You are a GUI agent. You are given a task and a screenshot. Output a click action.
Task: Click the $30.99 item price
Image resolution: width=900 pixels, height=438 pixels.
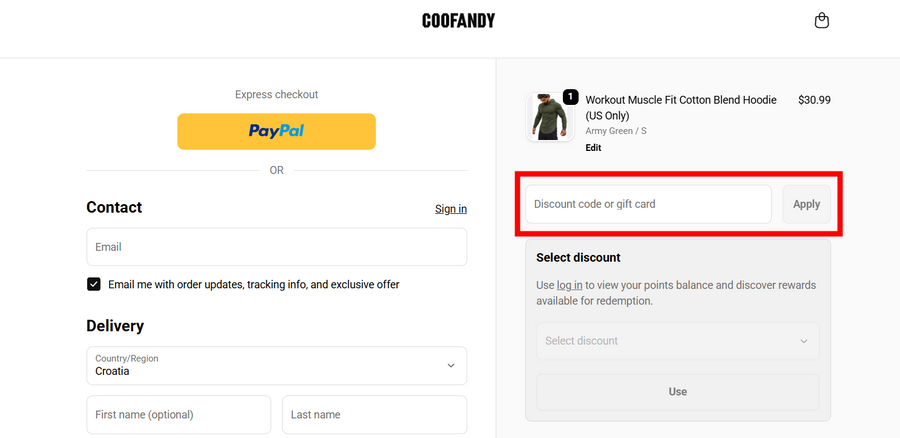coord(814,100)
